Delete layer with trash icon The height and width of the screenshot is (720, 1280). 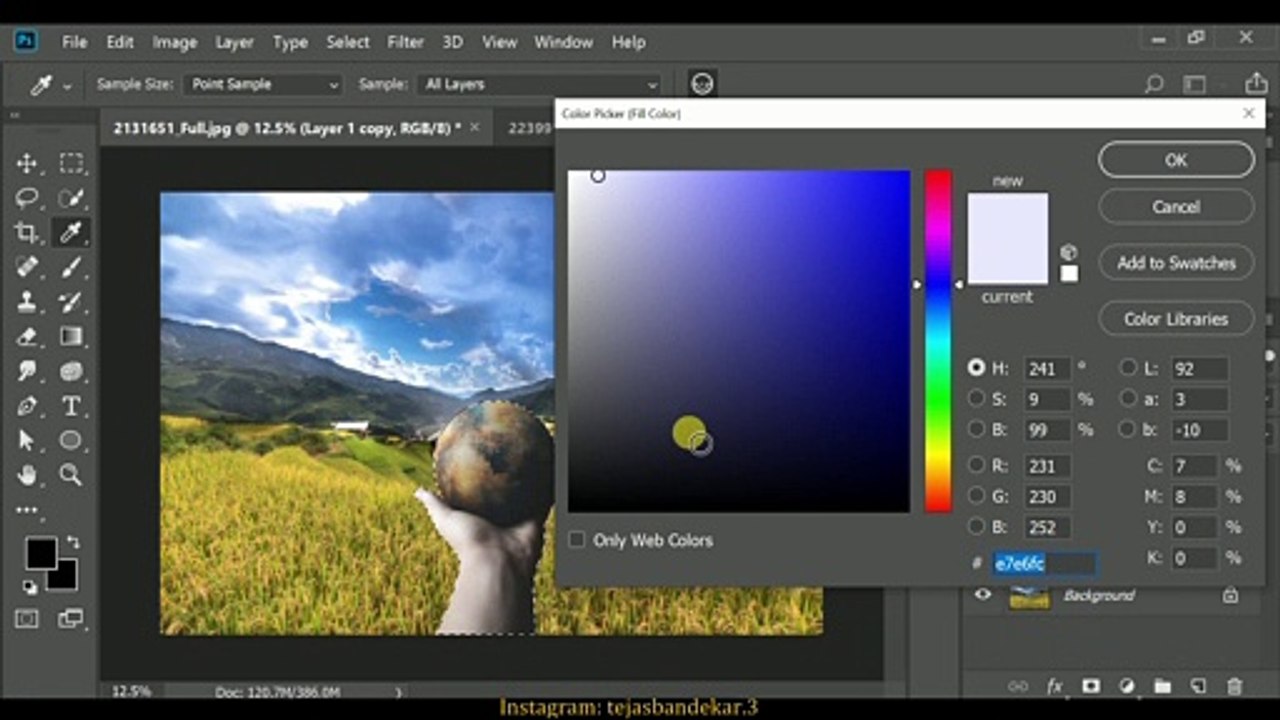[x=1235, y=686]
